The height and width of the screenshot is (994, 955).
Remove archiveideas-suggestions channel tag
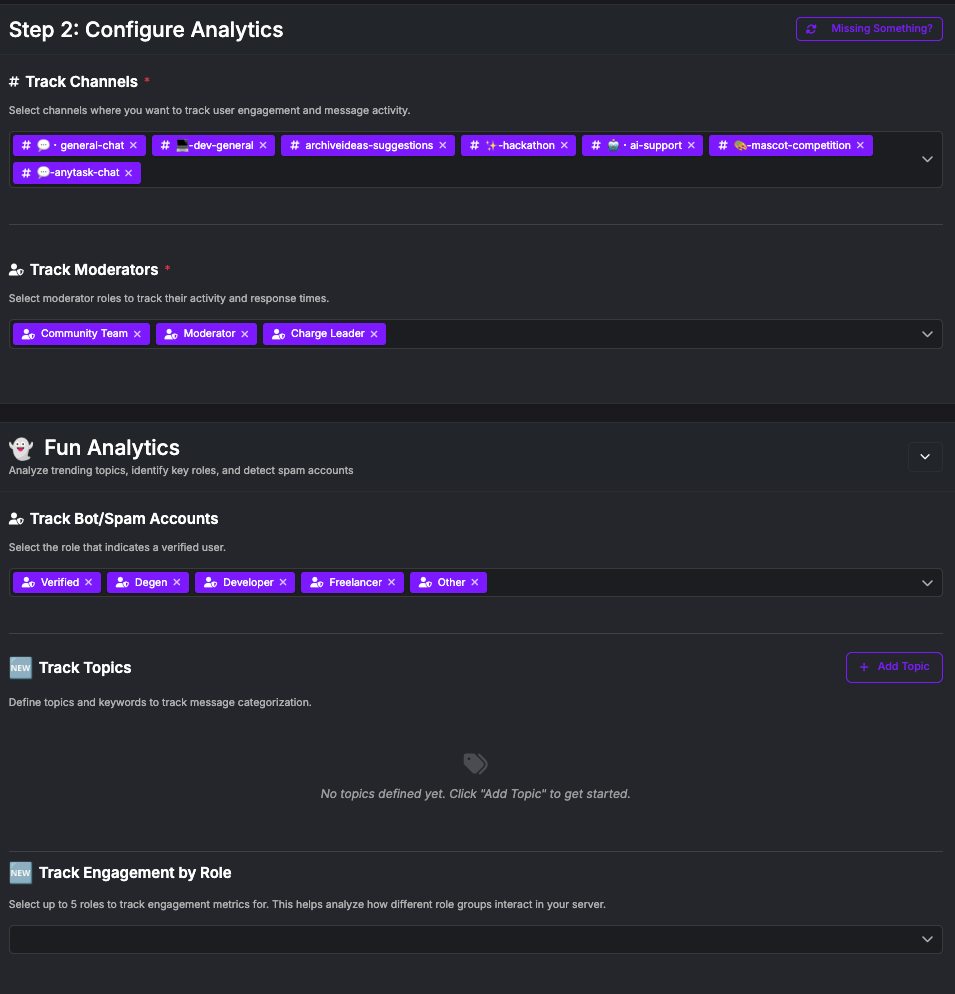coord(443,146)
